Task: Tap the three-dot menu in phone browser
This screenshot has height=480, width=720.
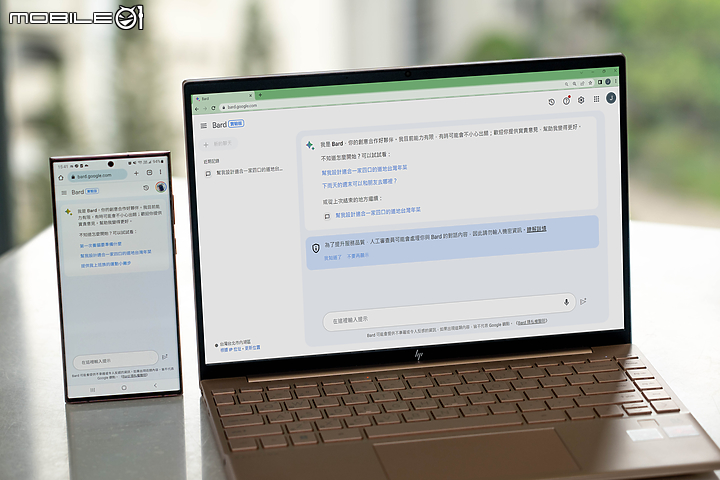Action: tap(160, 172)
